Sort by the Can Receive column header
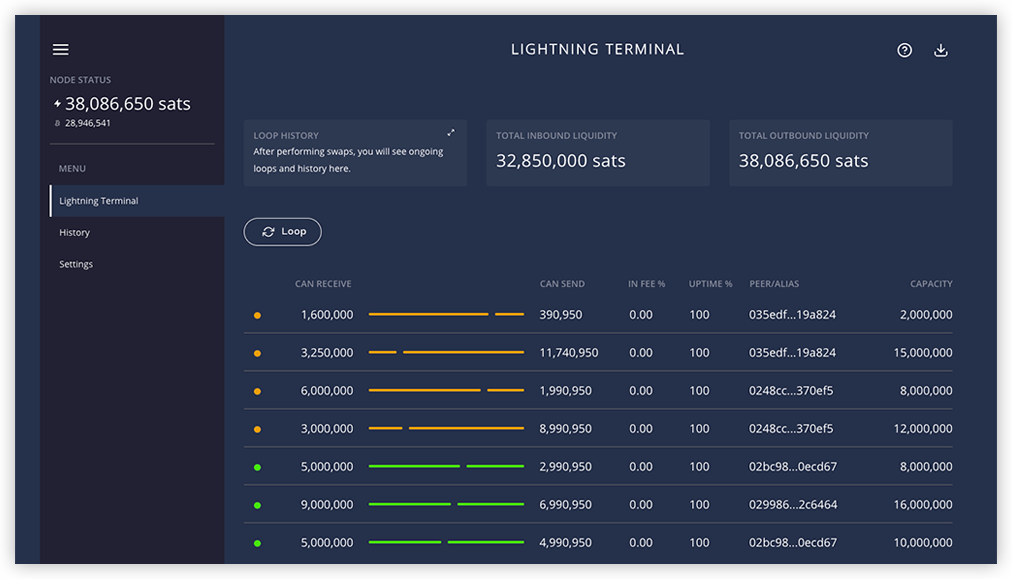The width and height of the screenshot is (1012, 579). 323,283
